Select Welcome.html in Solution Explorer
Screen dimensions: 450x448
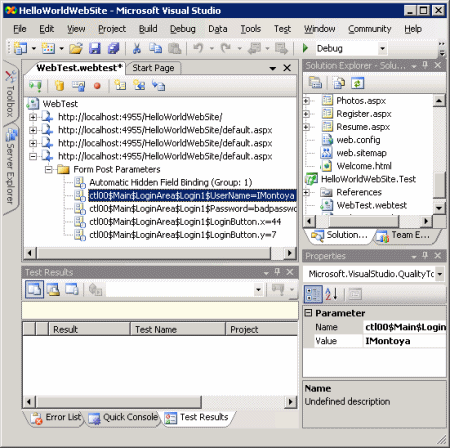[364, 166]
